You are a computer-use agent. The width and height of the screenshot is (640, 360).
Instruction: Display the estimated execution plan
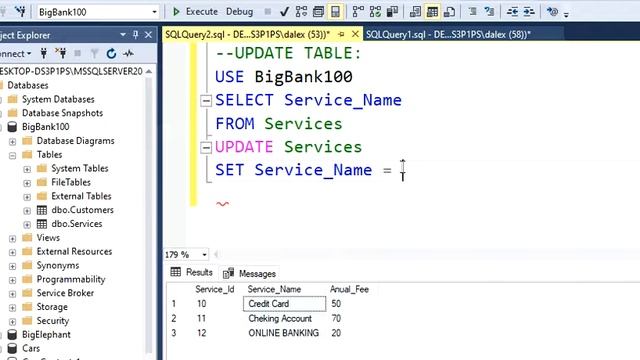tap(301, 11)
